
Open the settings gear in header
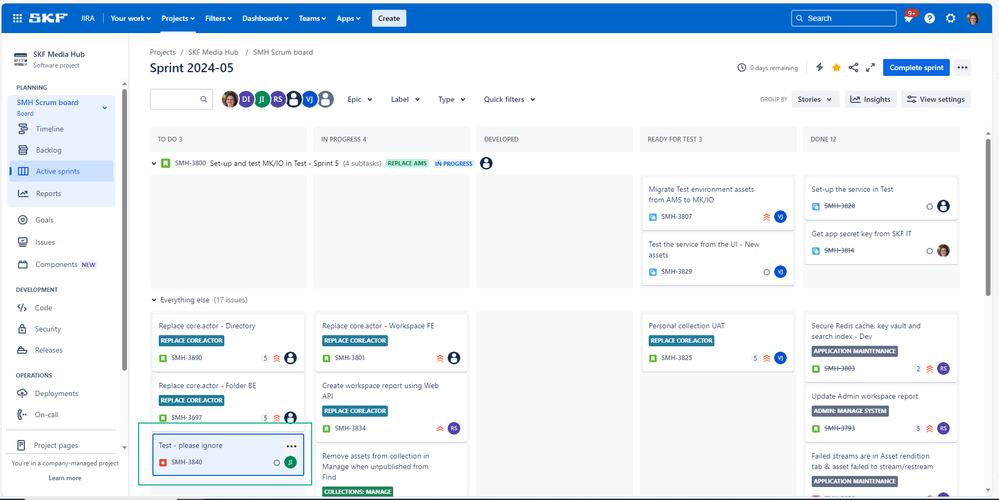951,18
